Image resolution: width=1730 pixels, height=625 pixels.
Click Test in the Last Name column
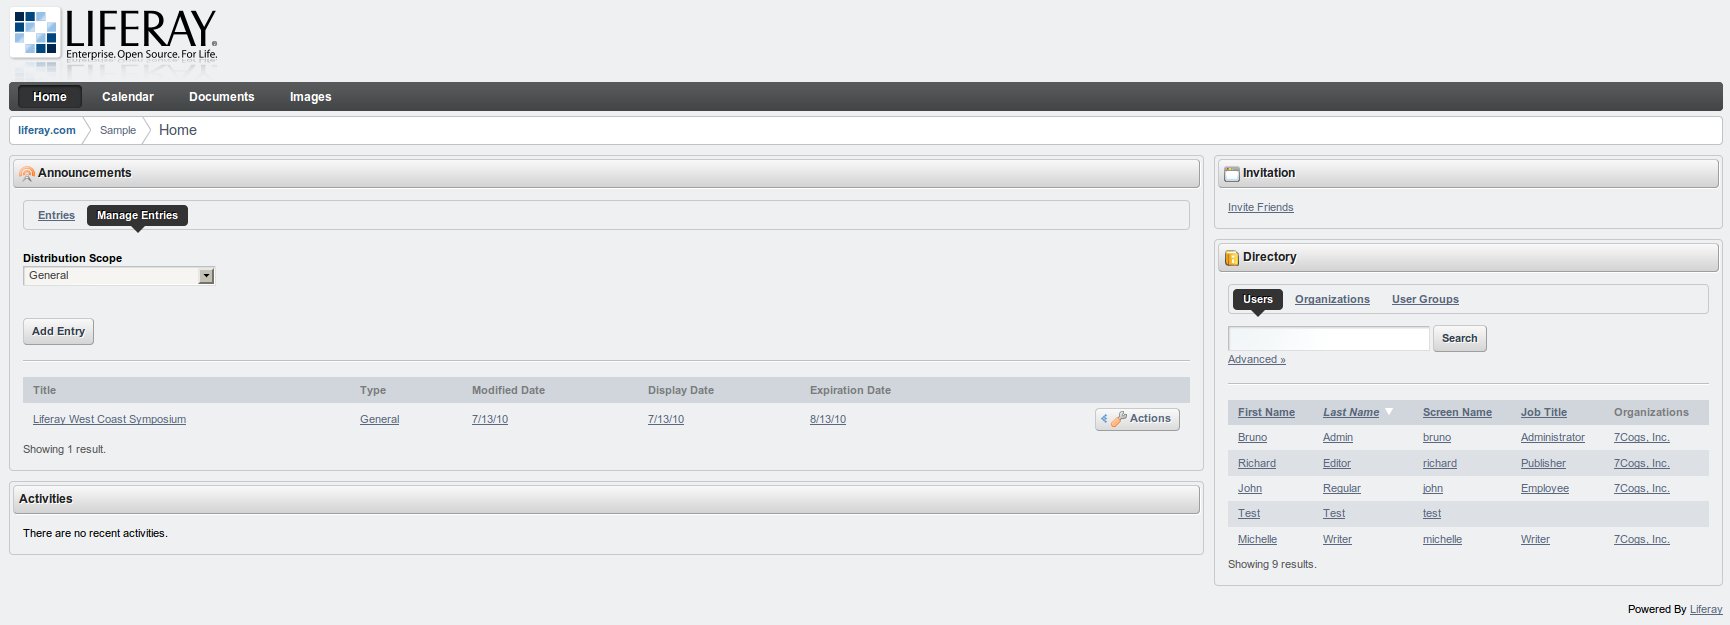tap(1334, 514)
